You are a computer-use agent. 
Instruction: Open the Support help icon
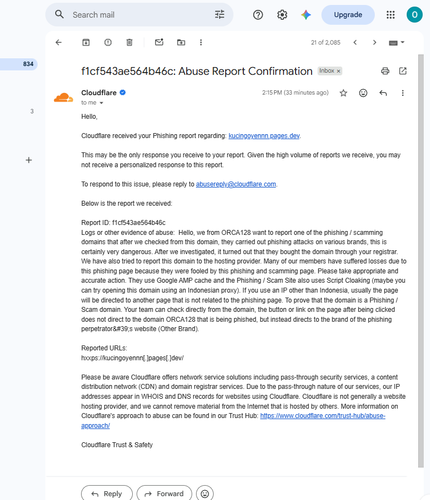tap(258, 15)
